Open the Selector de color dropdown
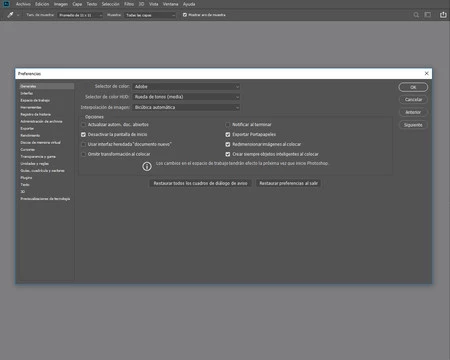Screen dimensions: 450x360 click(x=186, y=87)
